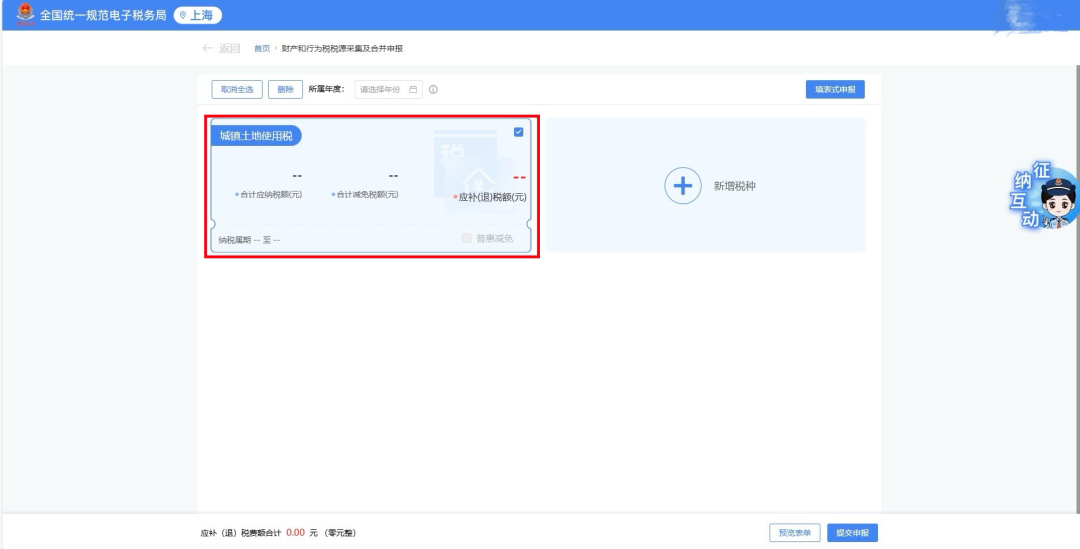The image size is (1080, 549).
Task: Uncheck the 城镇土地使用税 card checkbox
Action: click(518, 132)
